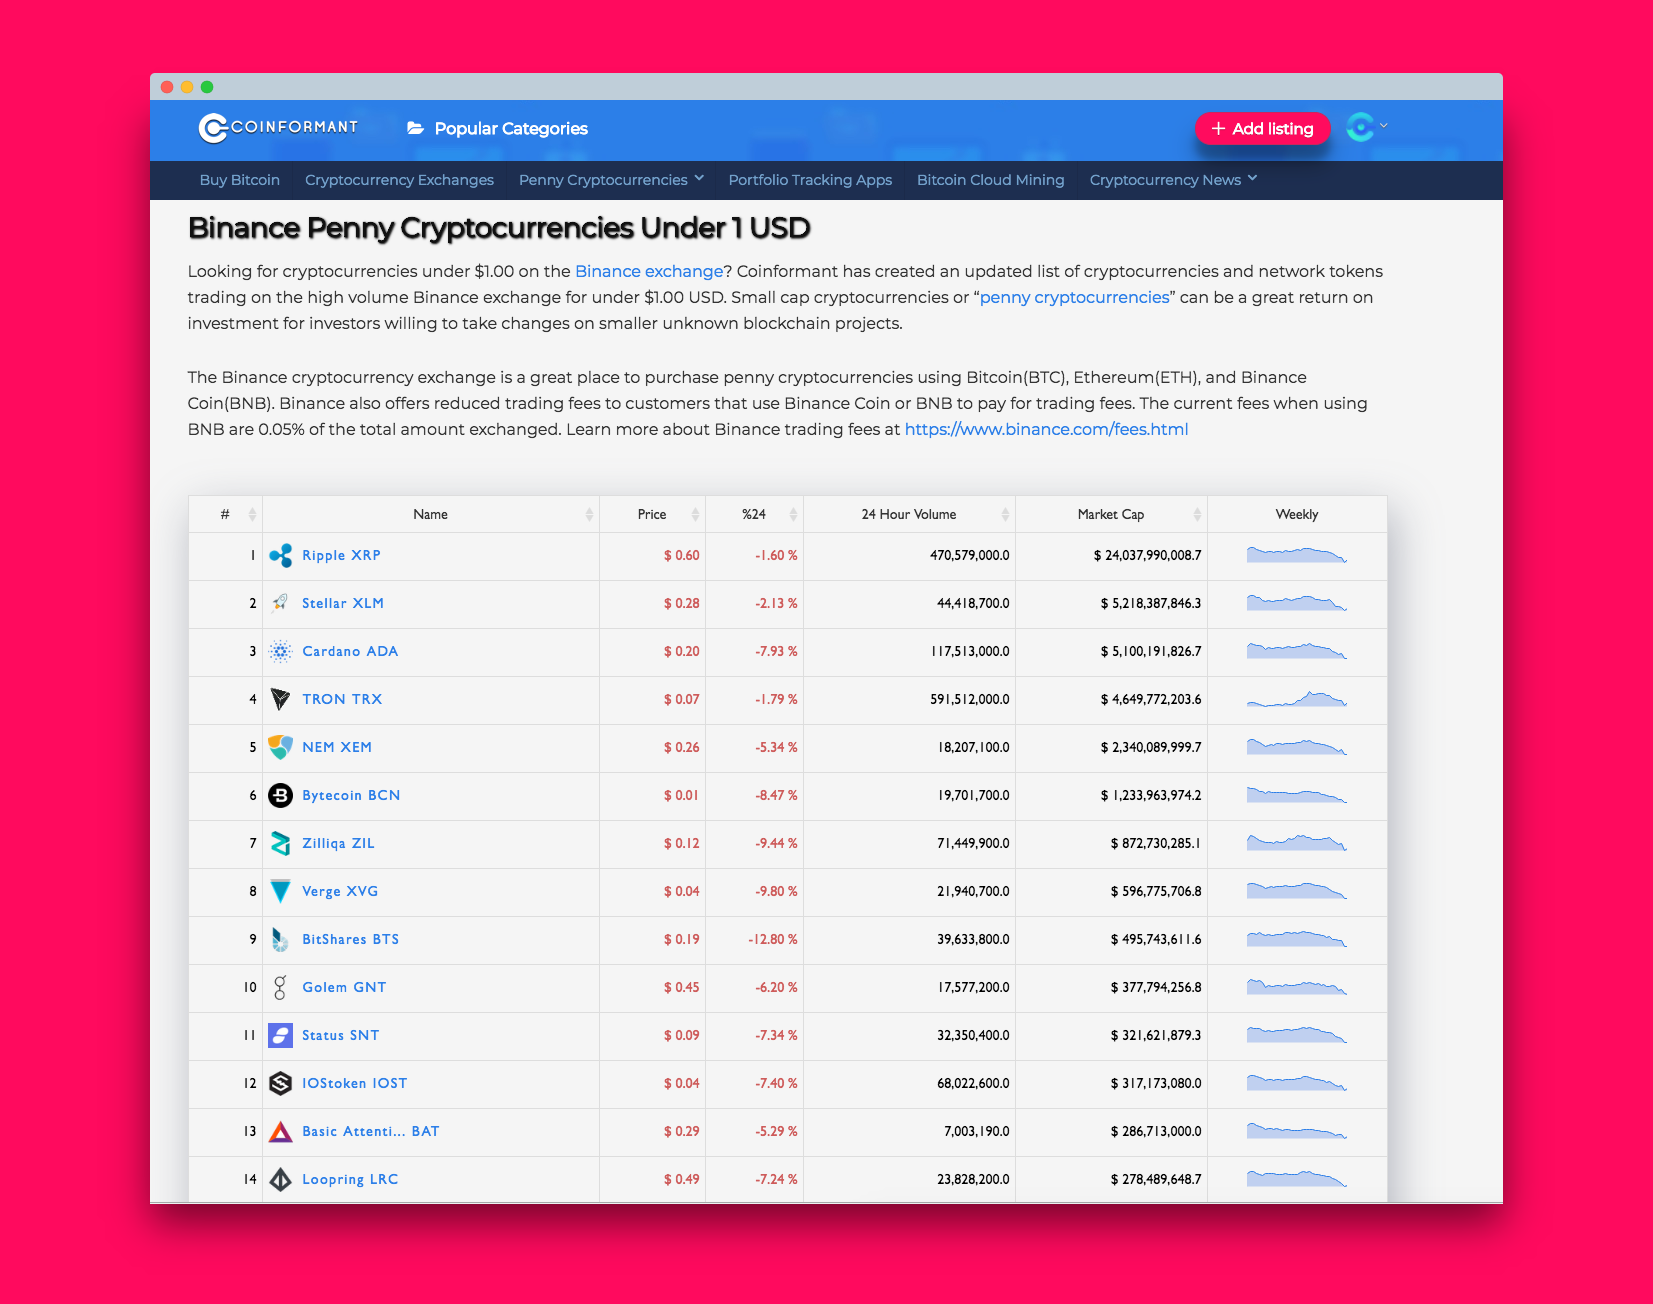Click the Status SNT coin icon
Image resolution: width=1653 pixels, height=1304 pixels.
[281, 1035]
